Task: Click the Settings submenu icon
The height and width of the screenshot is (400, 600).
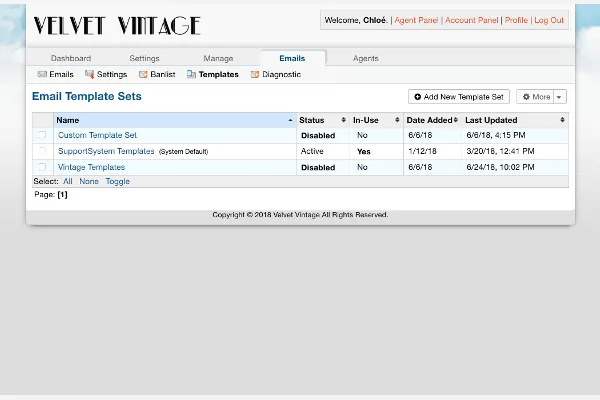Action: pos(90,74)
